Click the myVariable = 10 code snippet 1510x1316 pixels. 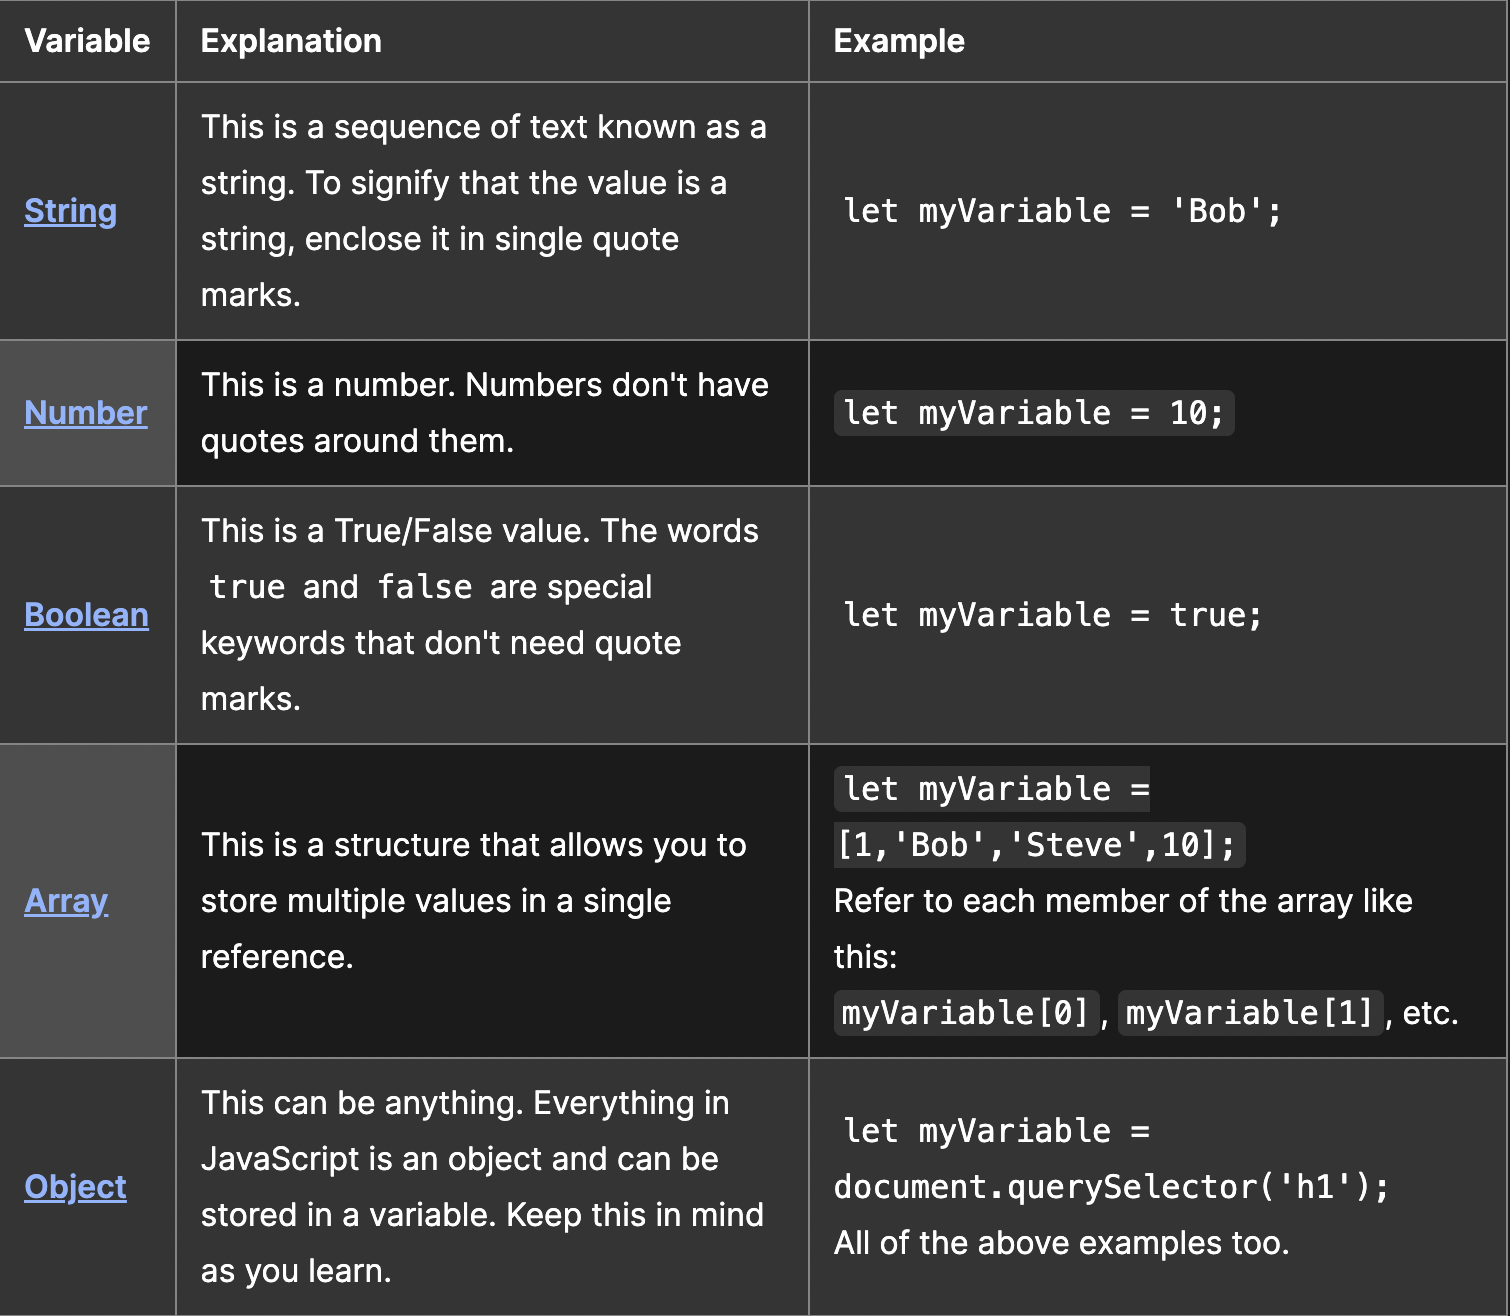tap(1033, 413)
